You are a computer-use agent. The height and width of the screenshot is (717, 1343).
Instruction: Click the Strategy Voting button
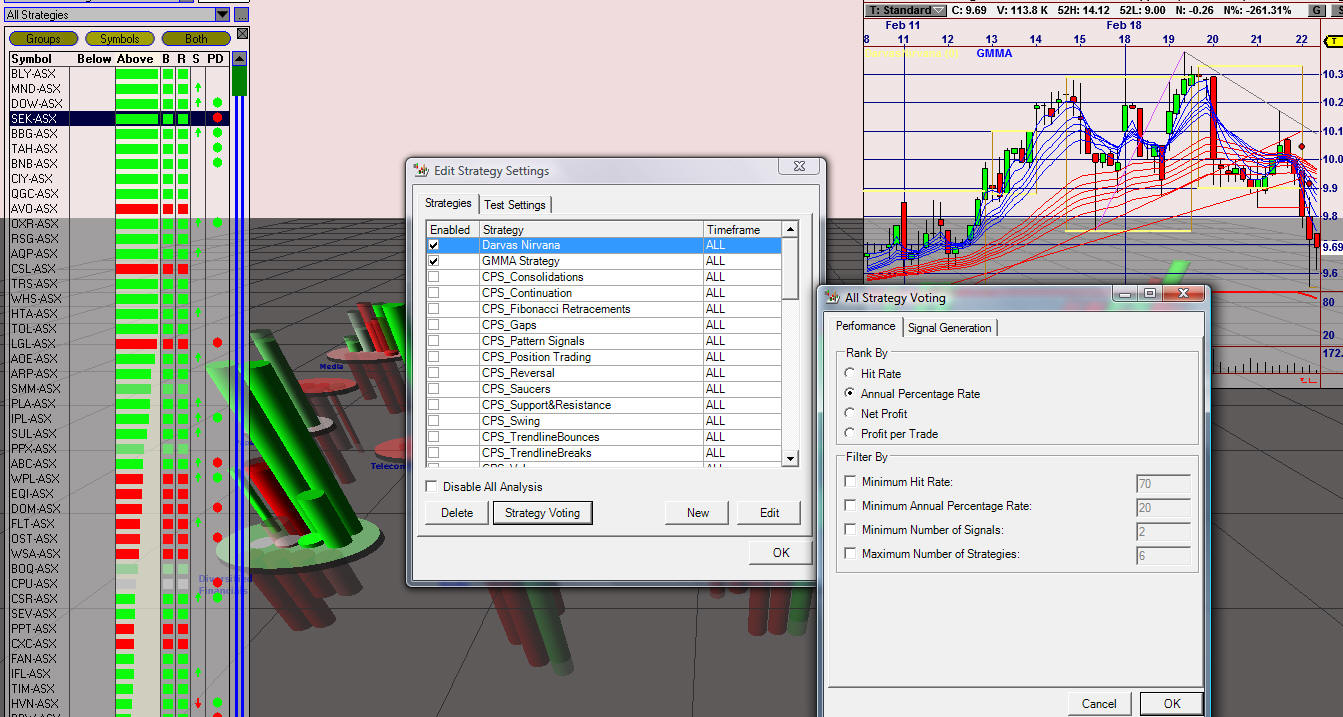[542, 513]
